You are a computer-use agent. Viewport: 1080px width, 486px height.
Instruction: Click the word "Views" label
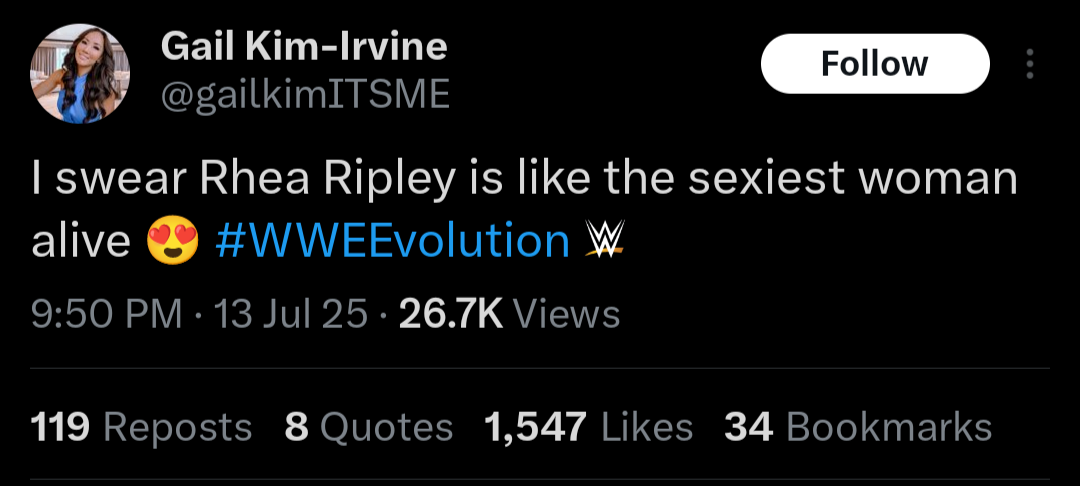coord(567,314)
